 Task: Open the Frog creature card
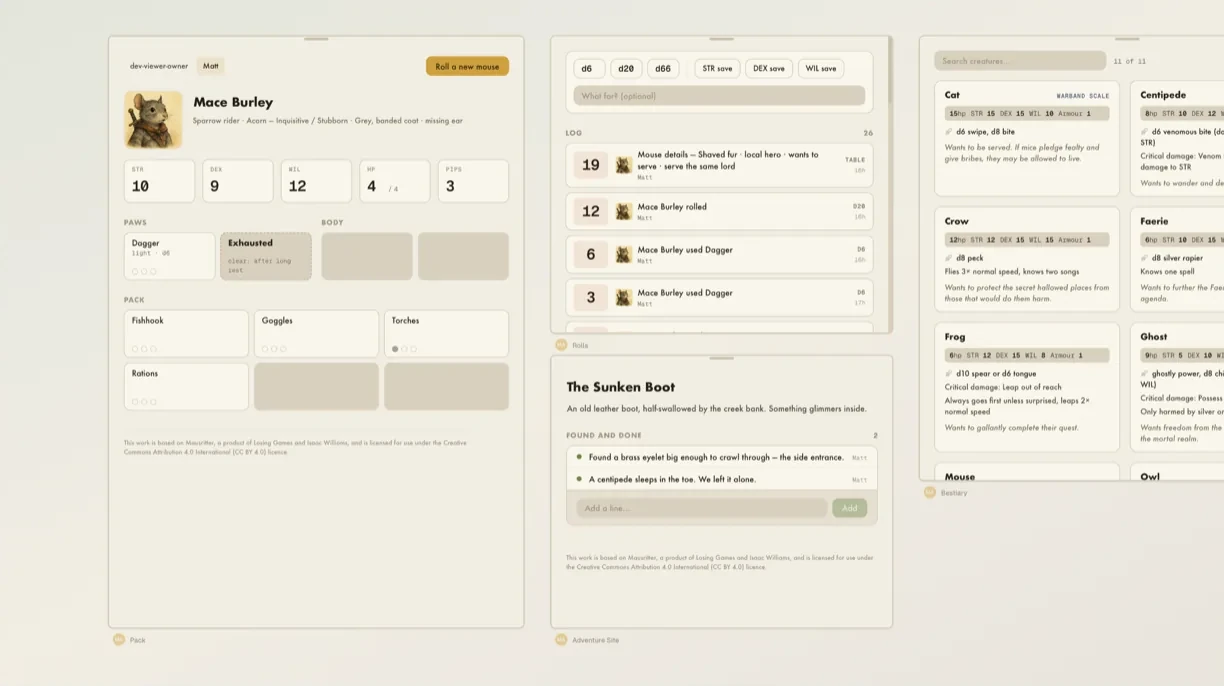pyautogui.click(x=1027, y=387)
